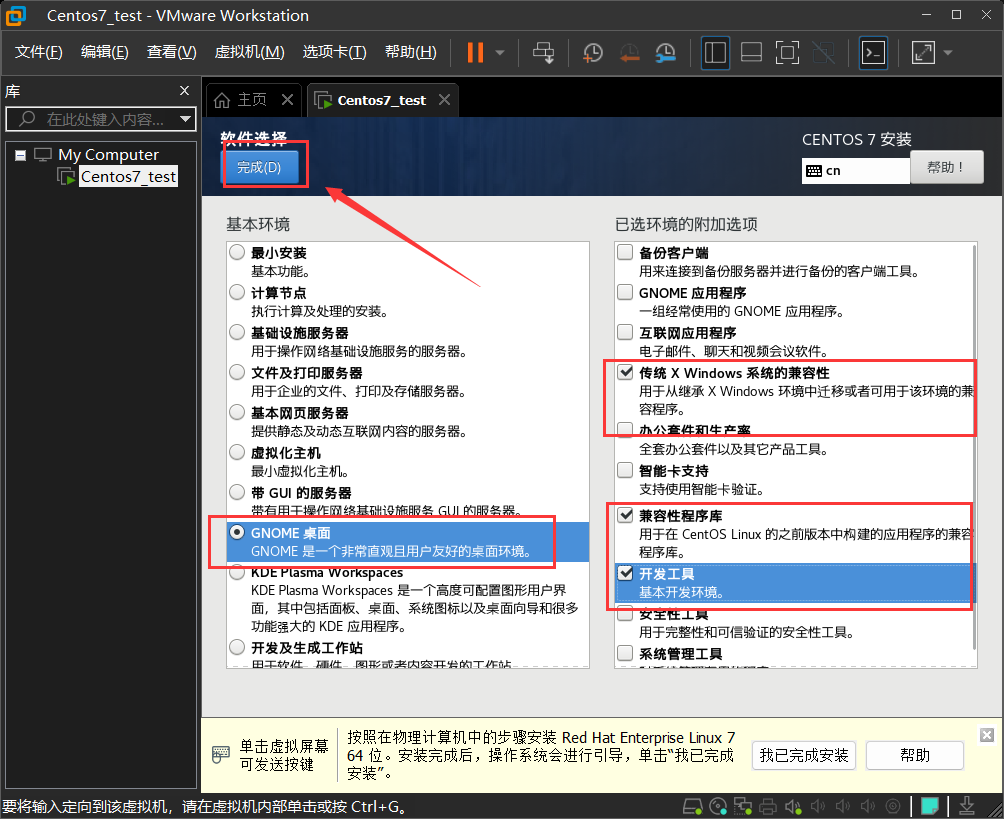Open the console view terminal icon
This screenshot has width=1004, height=819.
[x=873, y=52]
